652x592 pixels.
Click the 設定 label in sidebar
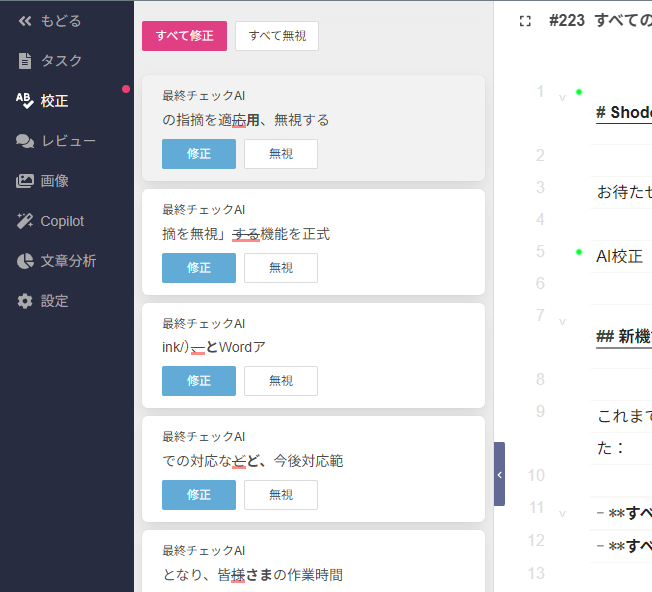(54, 301)
